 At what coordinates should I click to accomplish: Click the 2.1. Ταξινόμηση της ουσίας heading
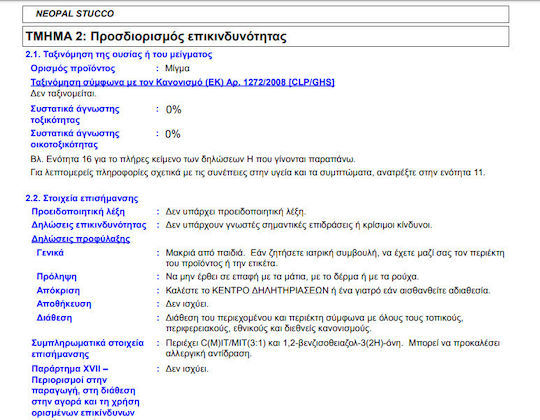119,54
